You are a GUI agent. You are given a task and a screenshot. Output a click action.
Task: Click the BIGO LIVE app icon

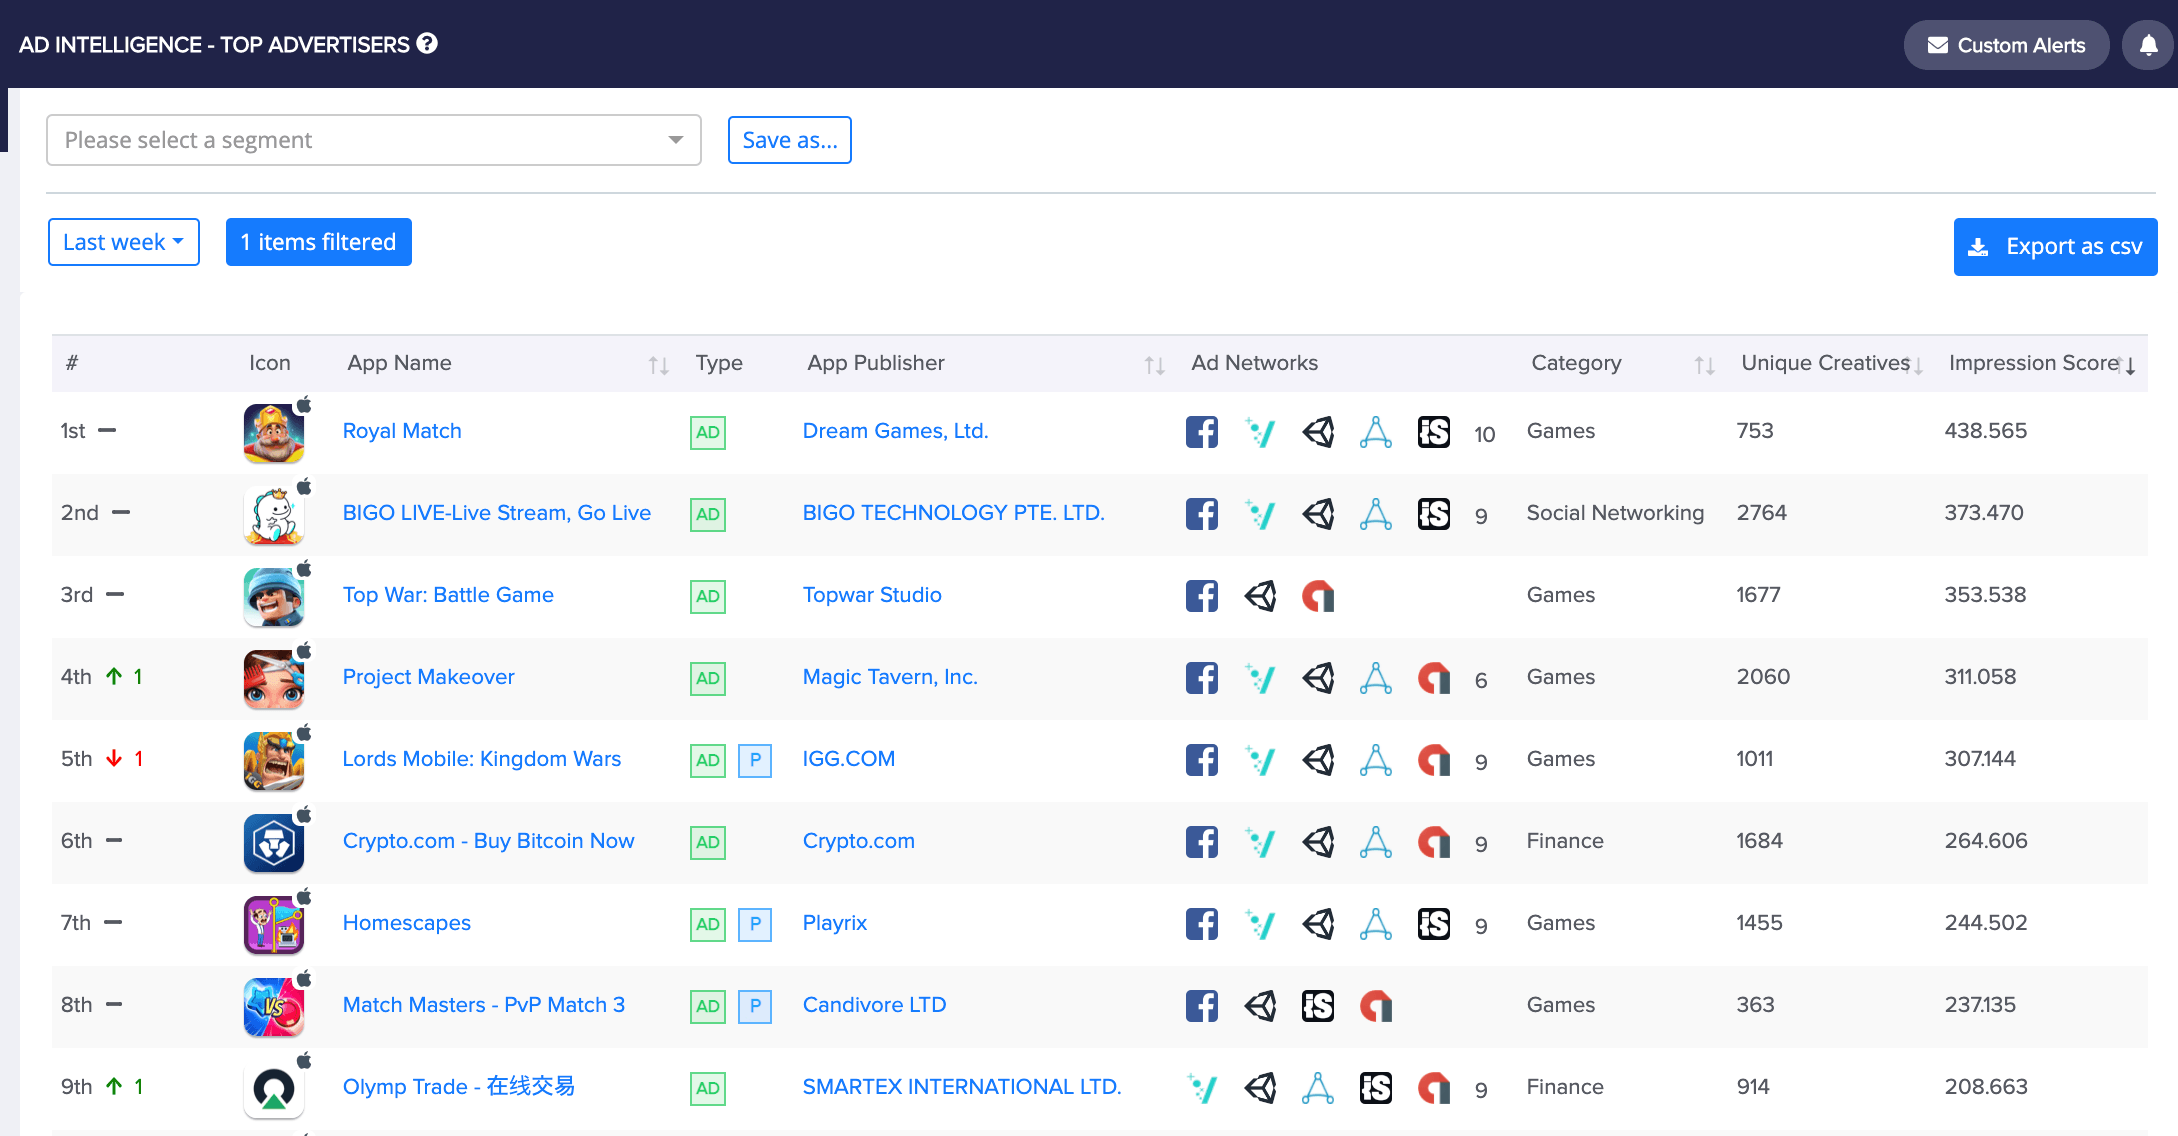(x=274, y=514)
